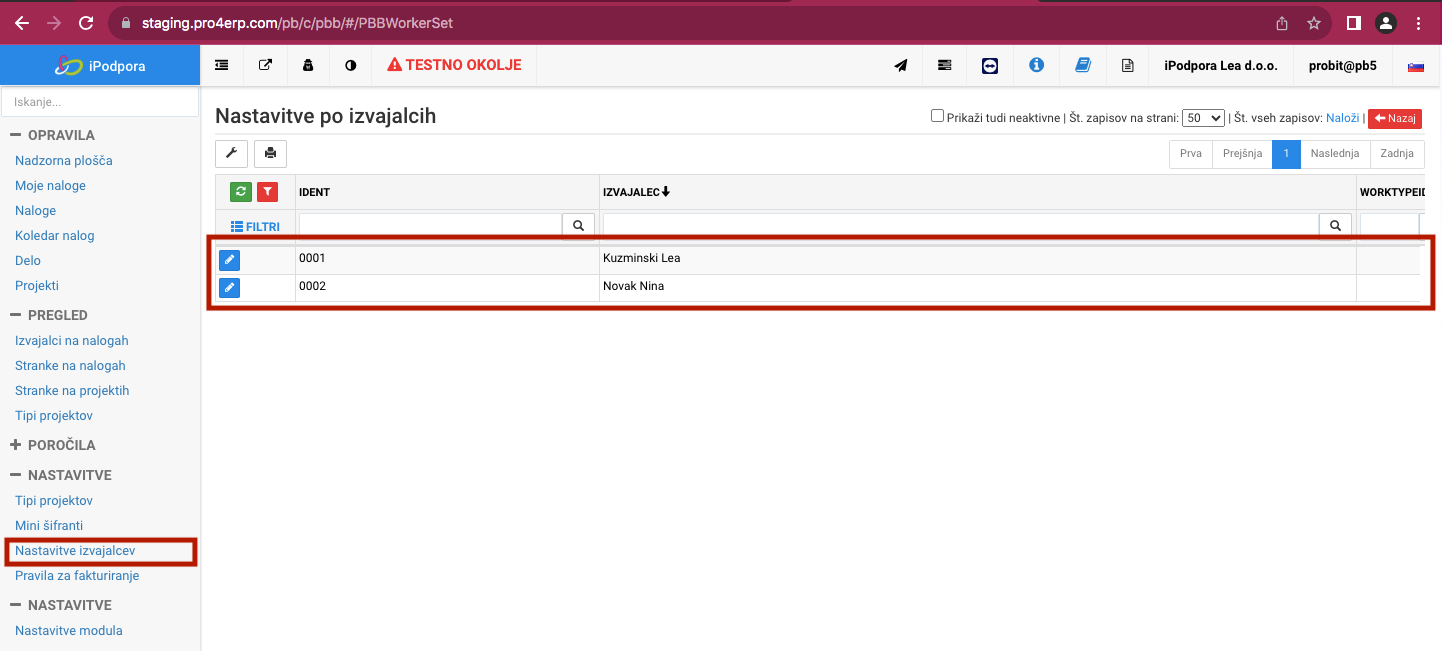Open Moje naloge

coord(50,185)
